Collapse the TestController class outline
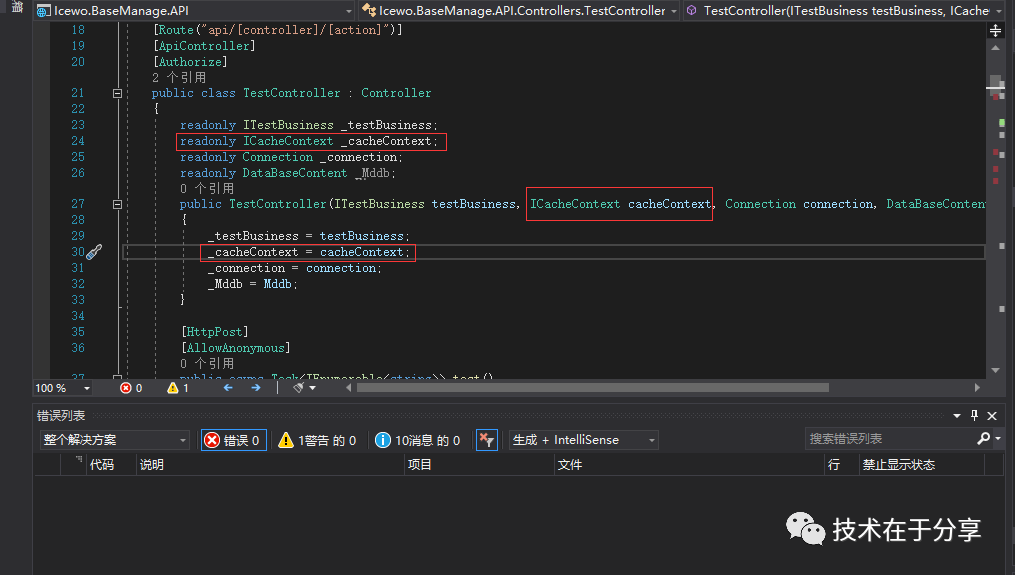 pyautogui.click(x=117, y=93)
